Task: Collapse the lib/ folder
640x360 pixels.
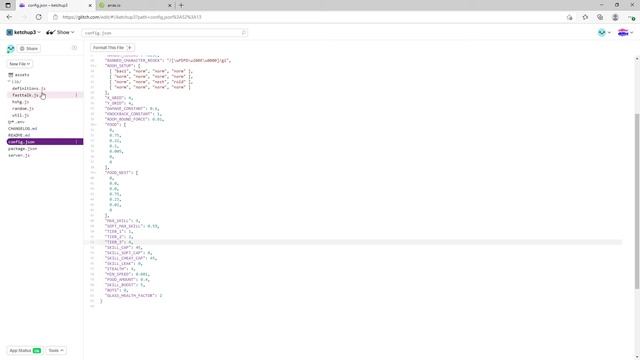Action: [x=15, y=82]
